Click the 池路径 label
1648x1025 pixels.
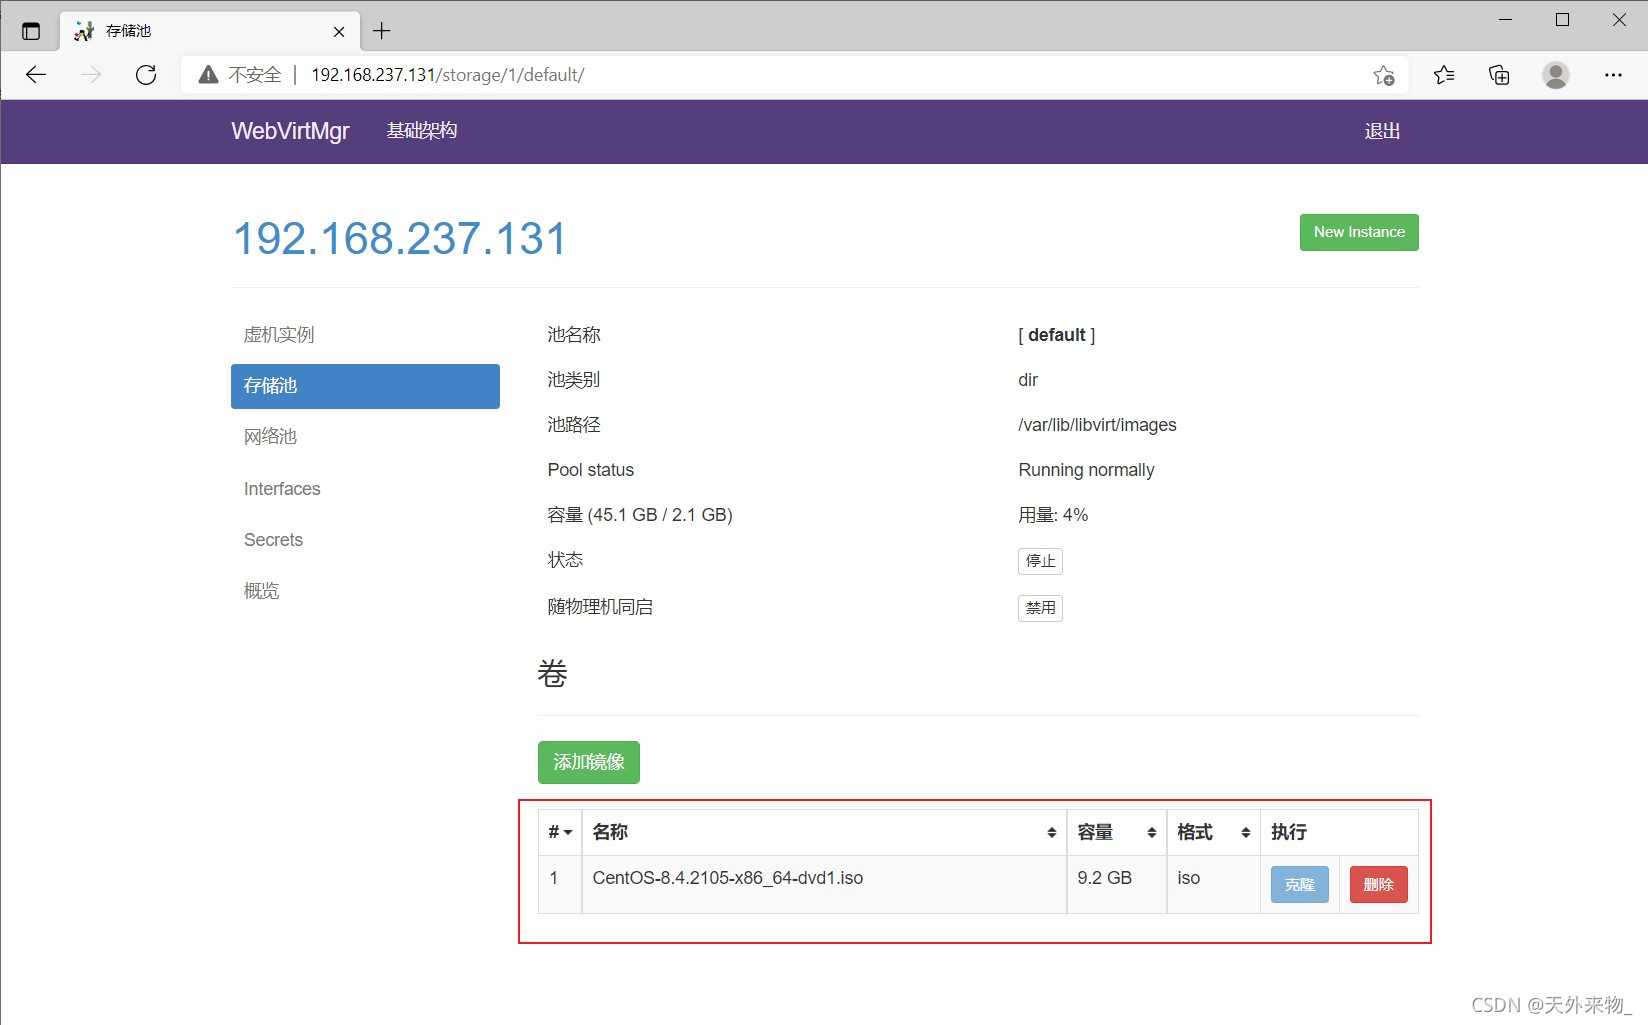(x=574, y=425)
